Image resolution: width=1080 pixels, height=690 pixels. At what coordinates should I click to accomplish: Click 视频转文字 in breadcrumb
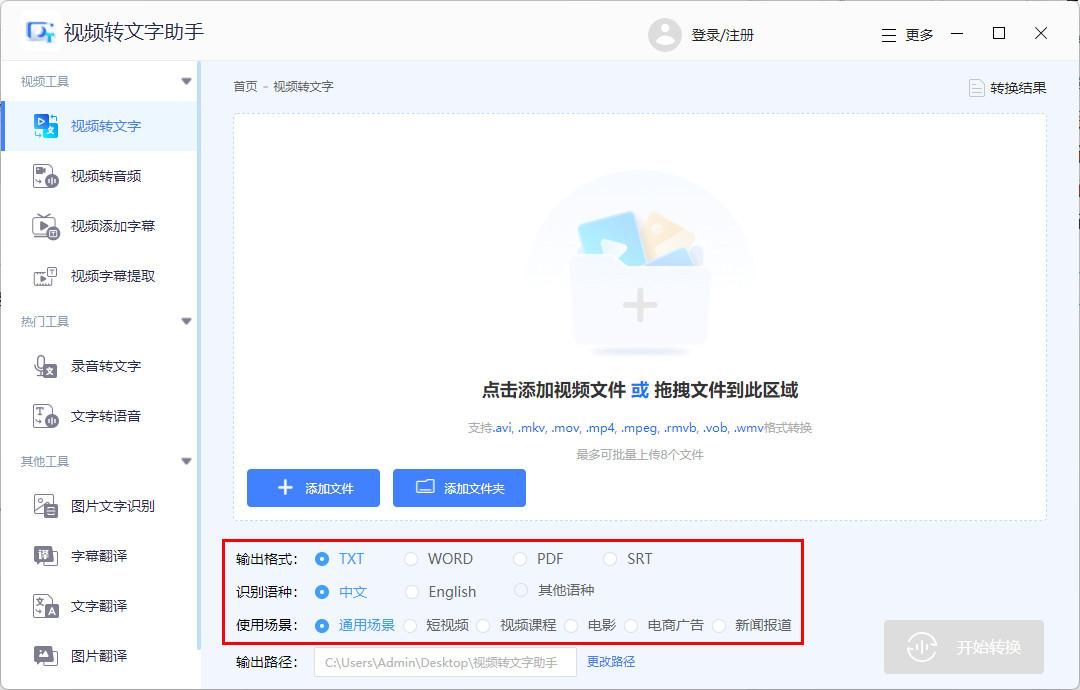[x=303, y=87]
